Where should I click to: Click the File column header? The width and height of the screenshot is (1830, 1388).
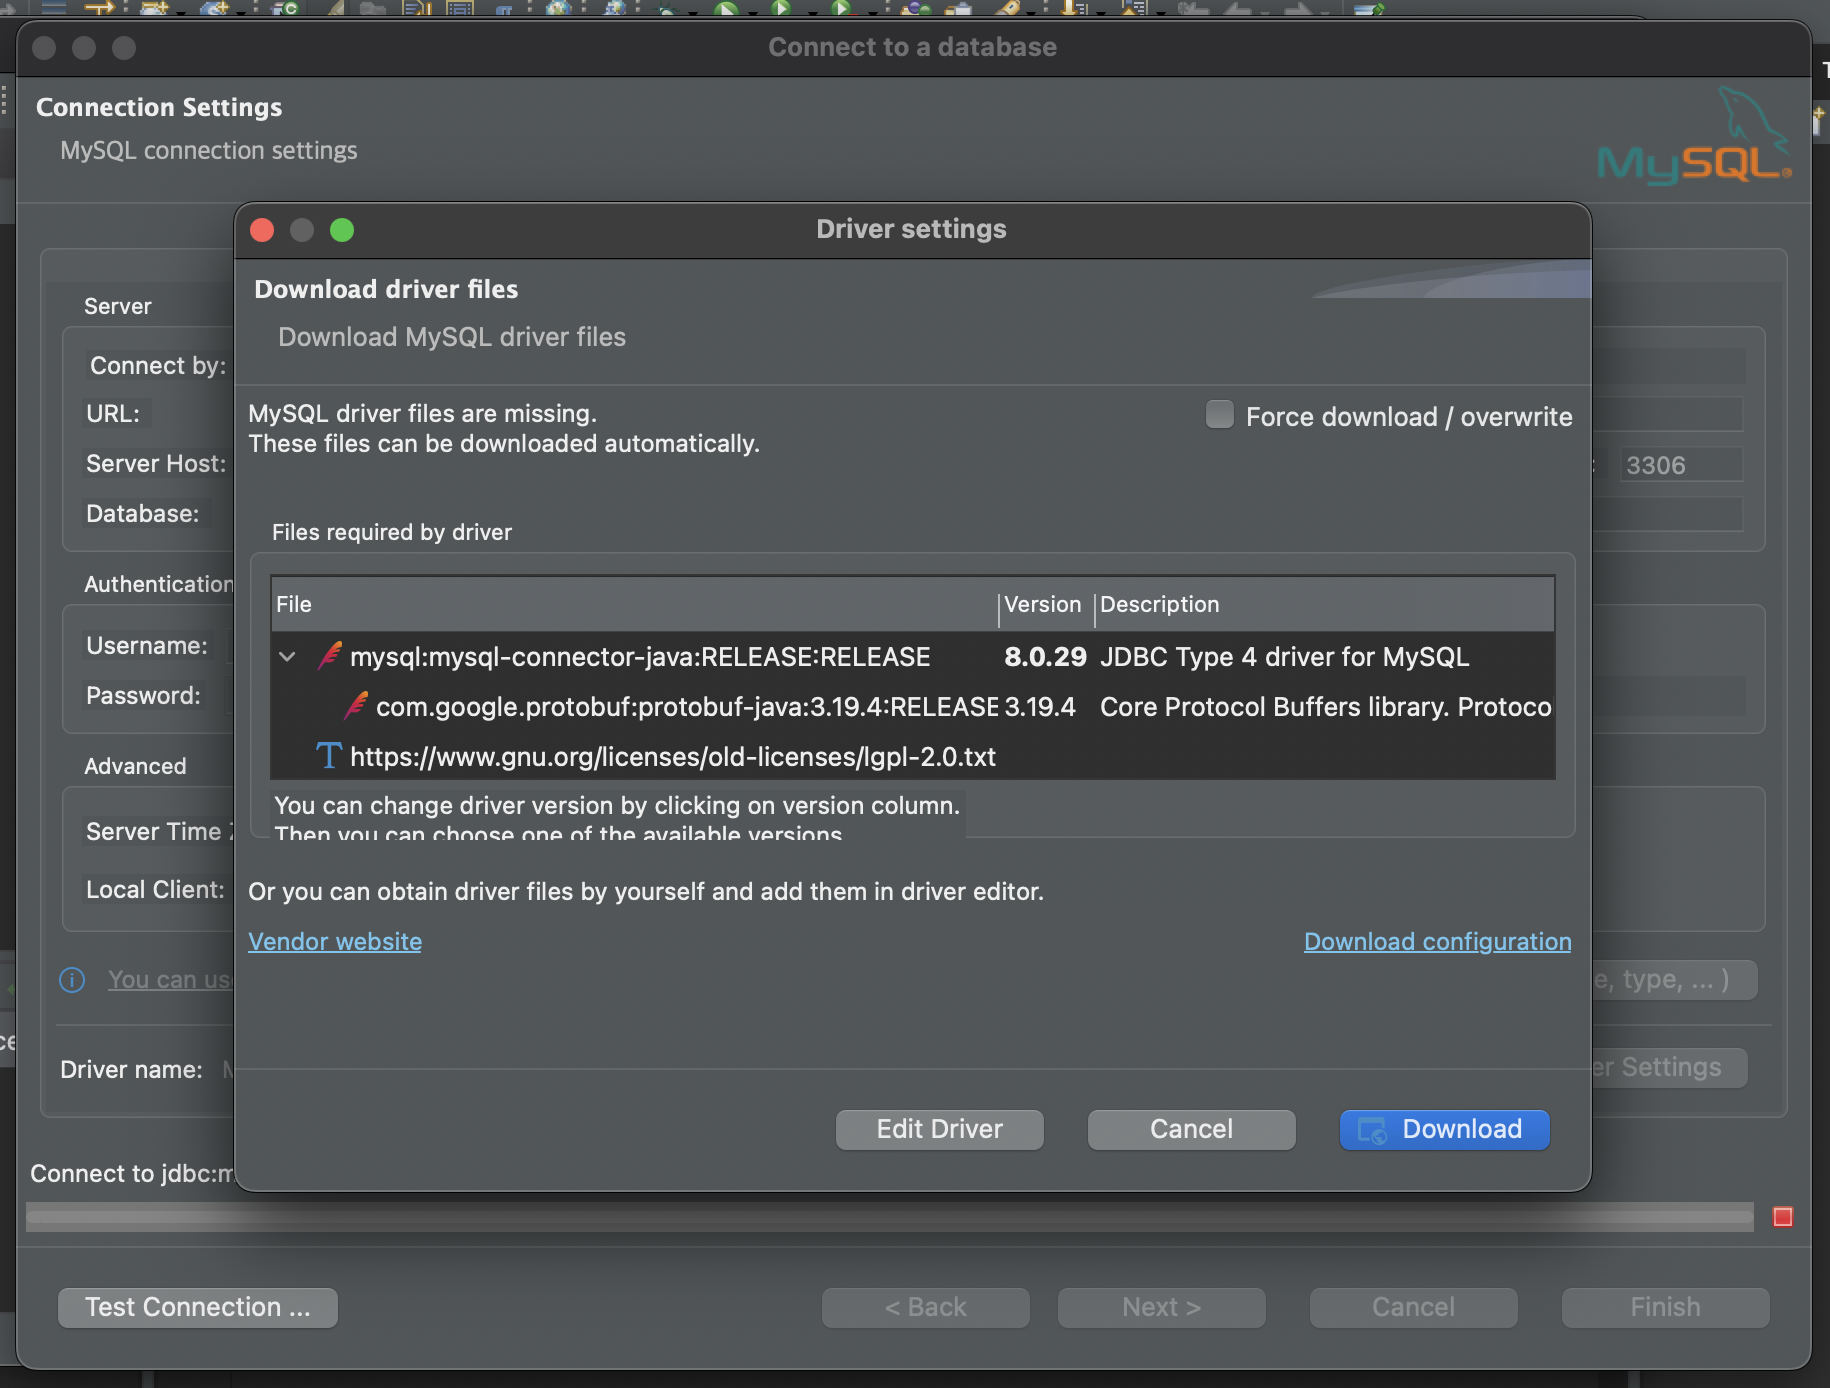pos(635,604)
